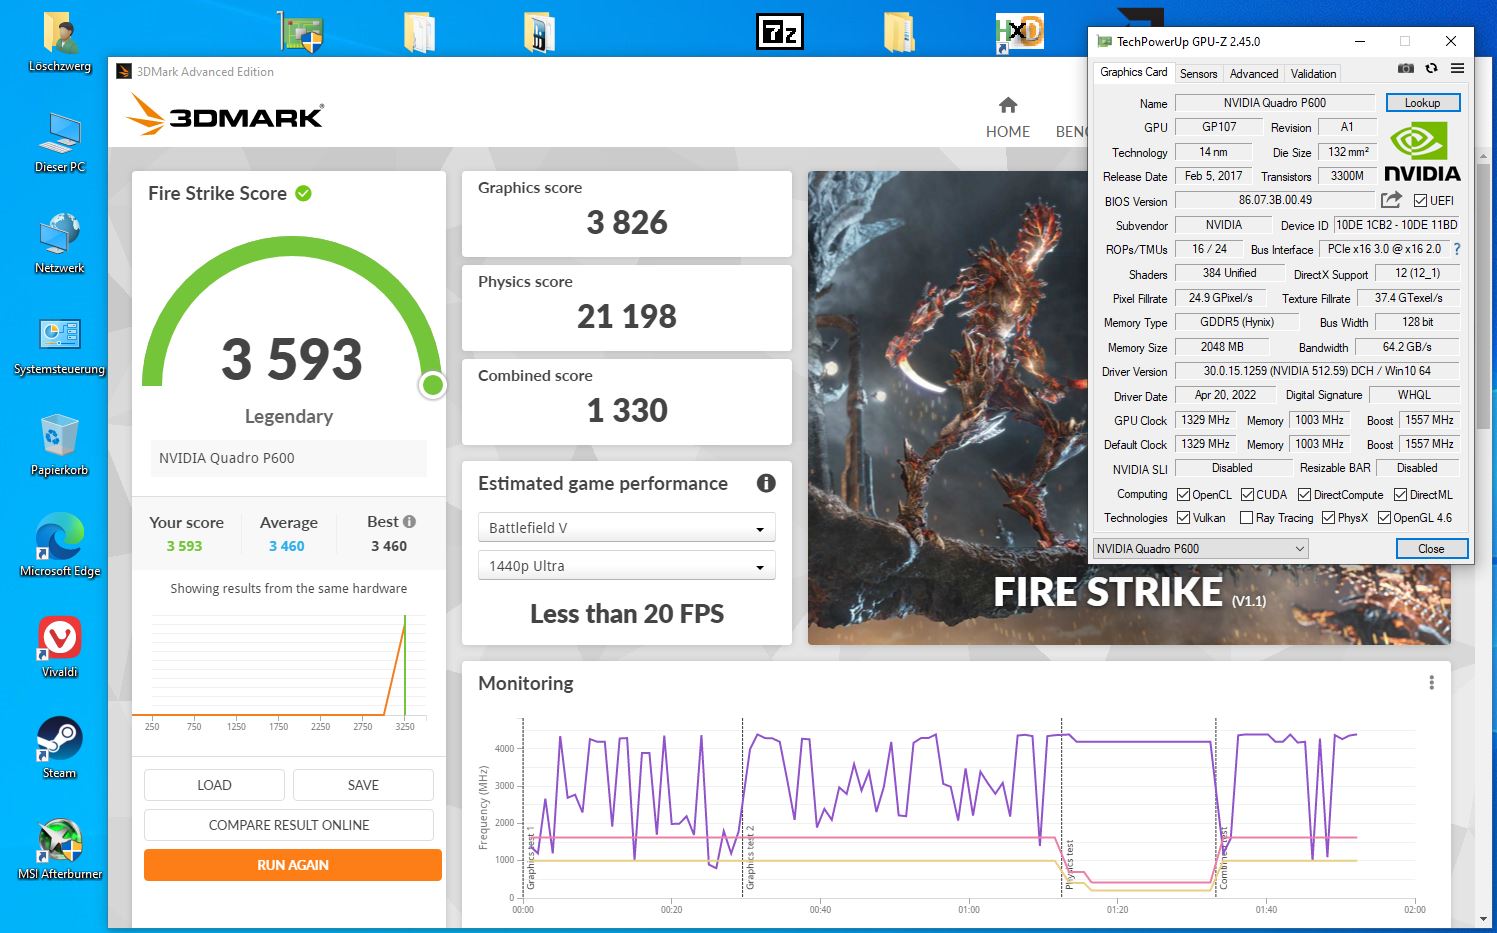Toggle the PhysX checkbox
This screenshot has height=933, width=1497.
pos(1328,517)
